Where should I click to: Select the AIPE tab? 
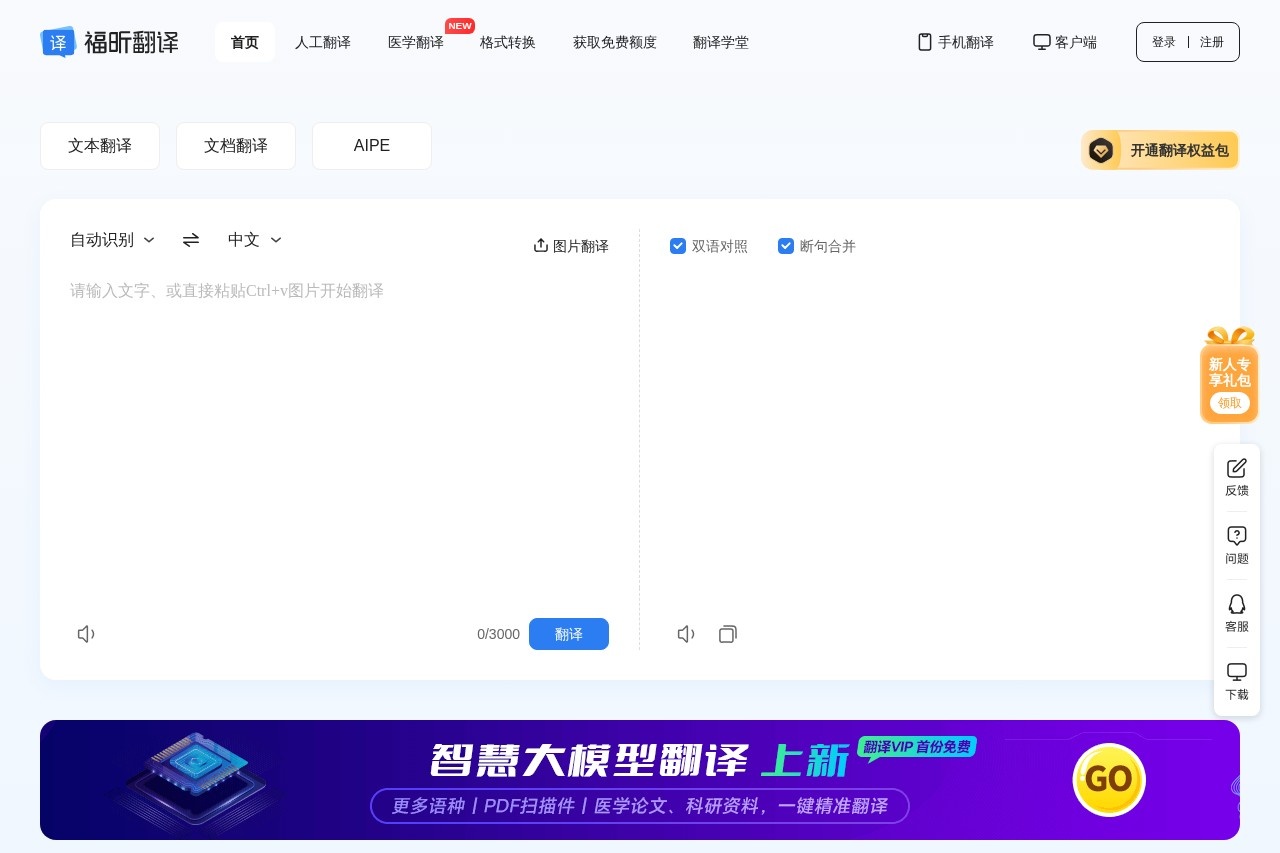click(x=371, y=146)
